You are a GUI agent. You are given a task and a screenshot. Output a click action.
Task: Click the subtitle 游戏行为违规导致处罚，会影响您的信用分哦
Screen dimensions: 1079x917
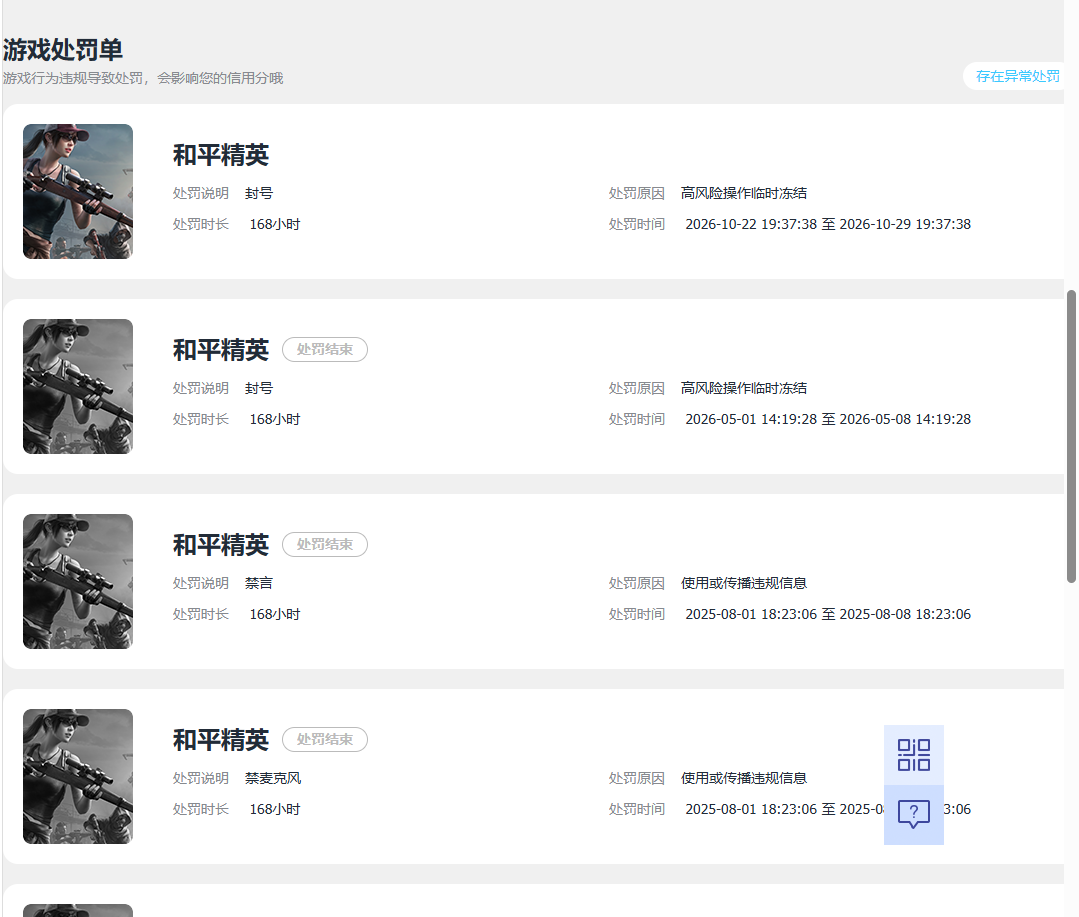pos(143,78)
